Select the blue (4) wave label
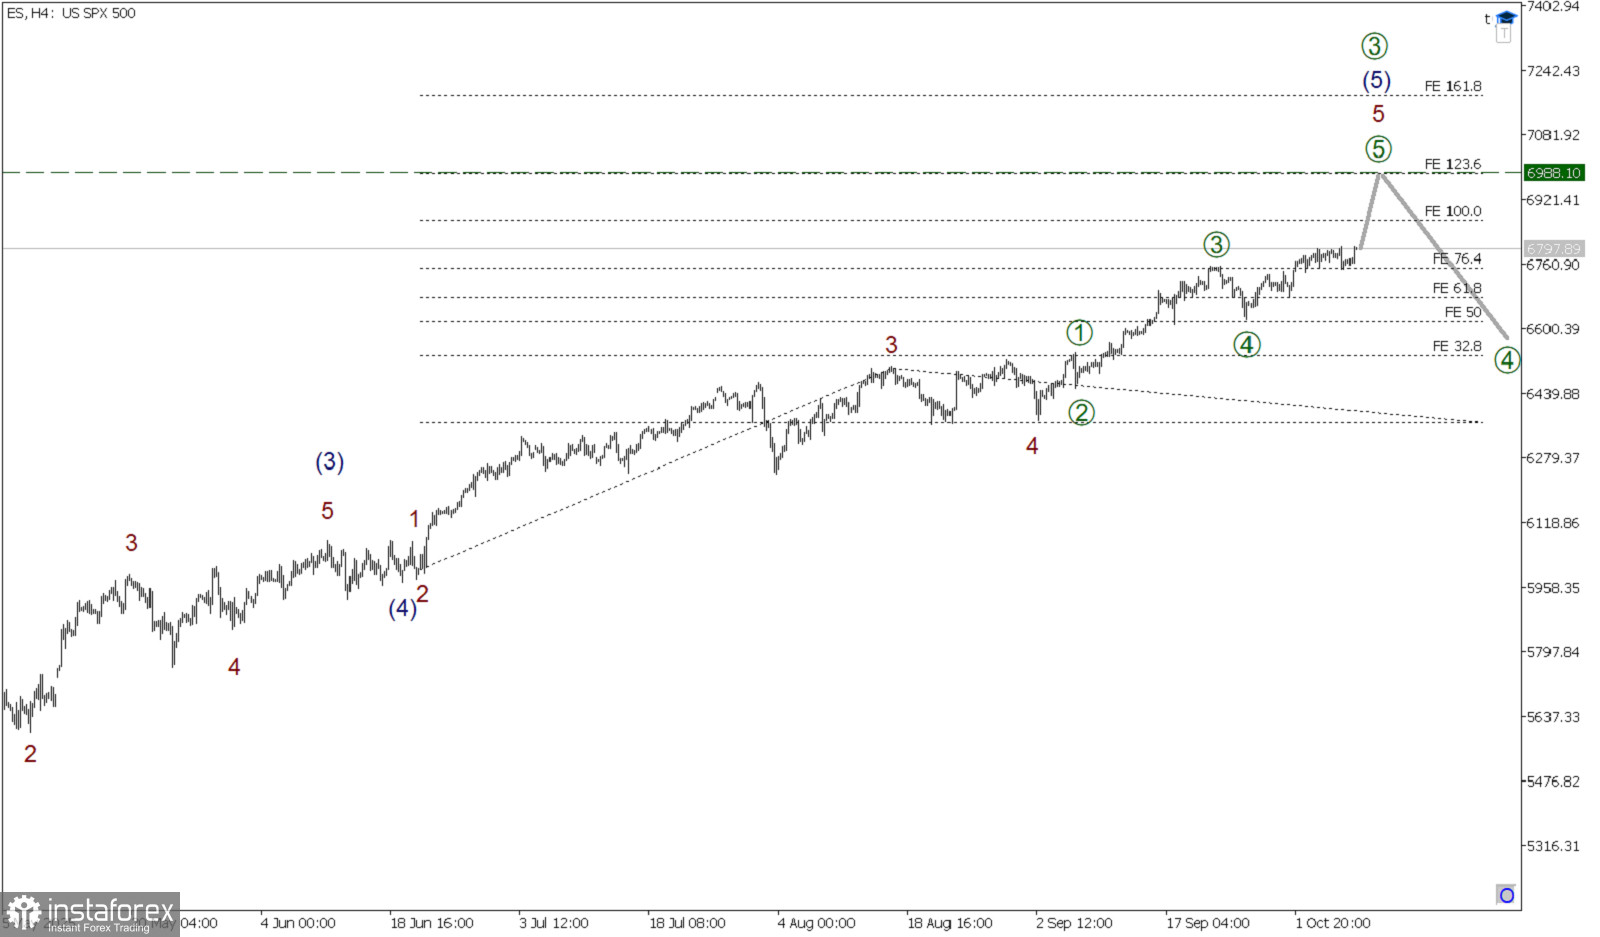The height and width of the screenshot is (937, 1600). (402, 608)
